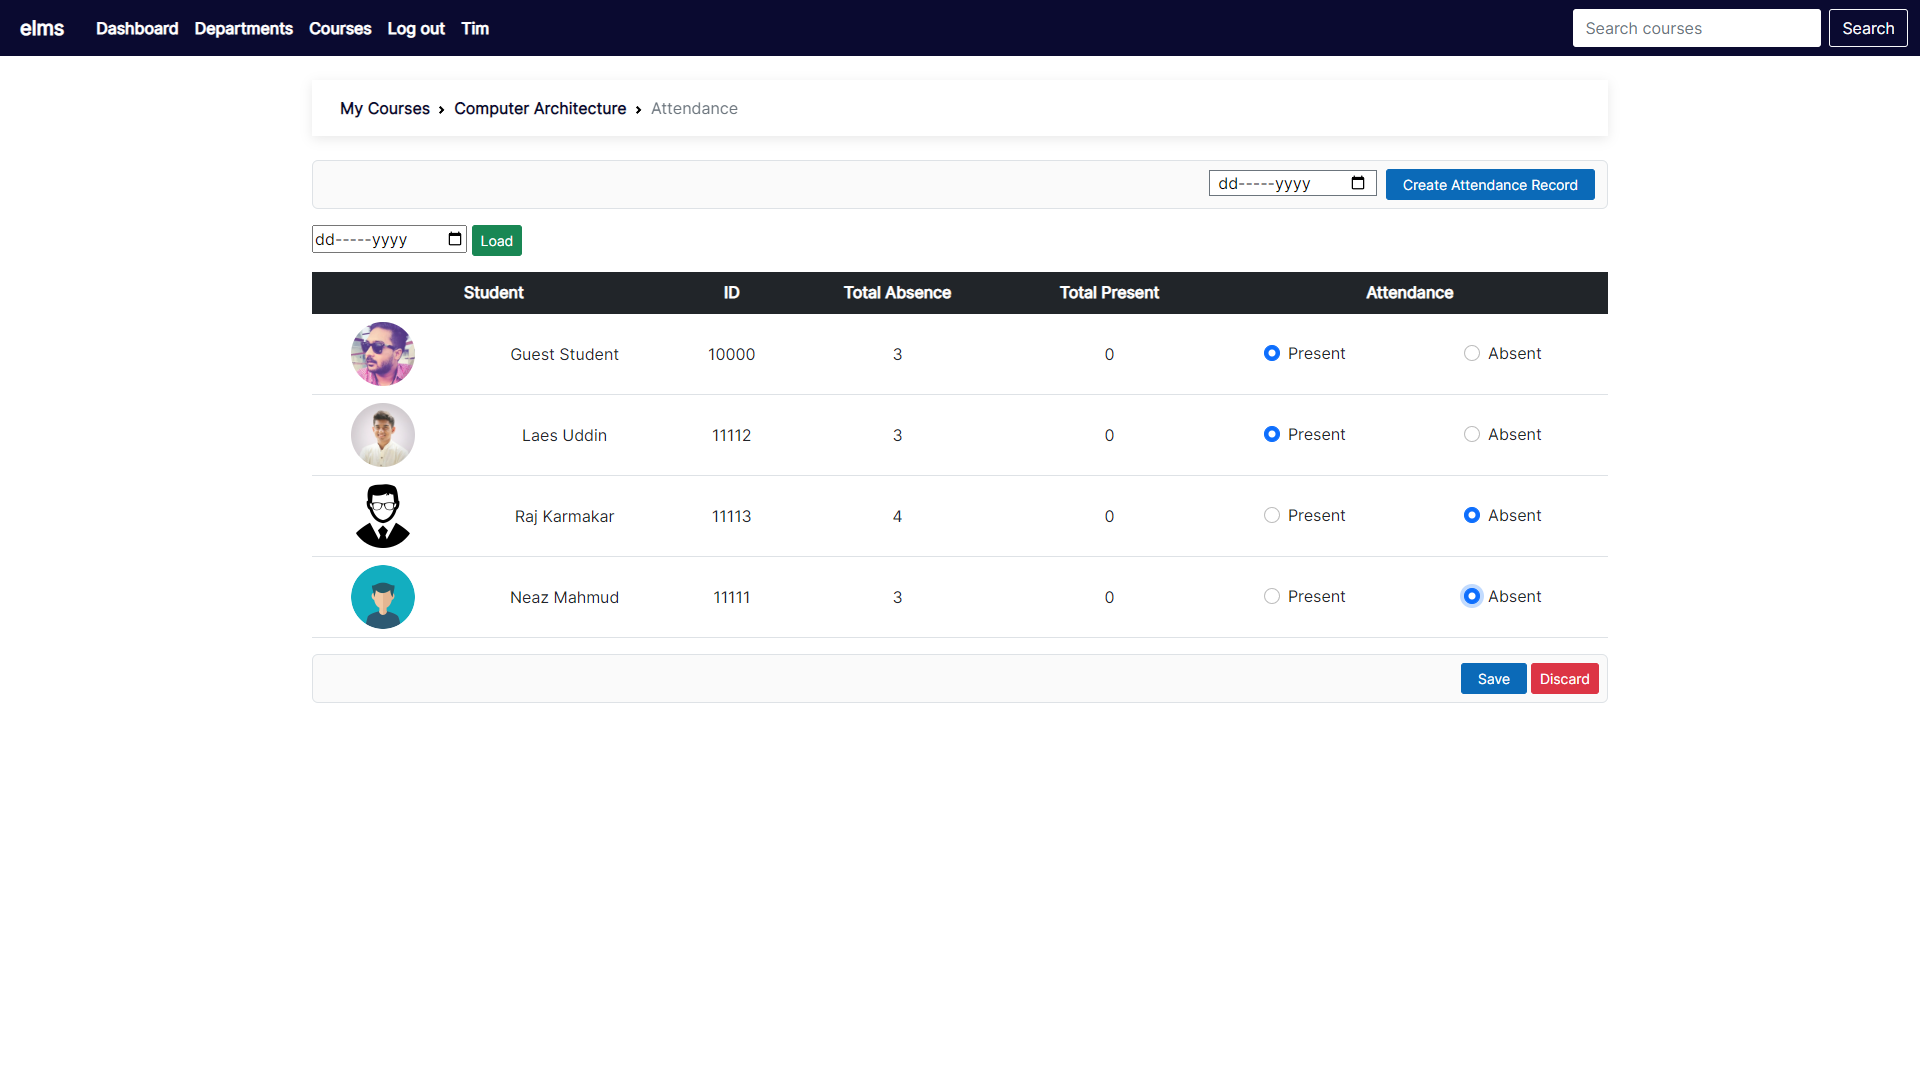The height and width of the screenshot is (1080, 1920).
Task: Click Log out in the navbar
Action: coord(416,28)
